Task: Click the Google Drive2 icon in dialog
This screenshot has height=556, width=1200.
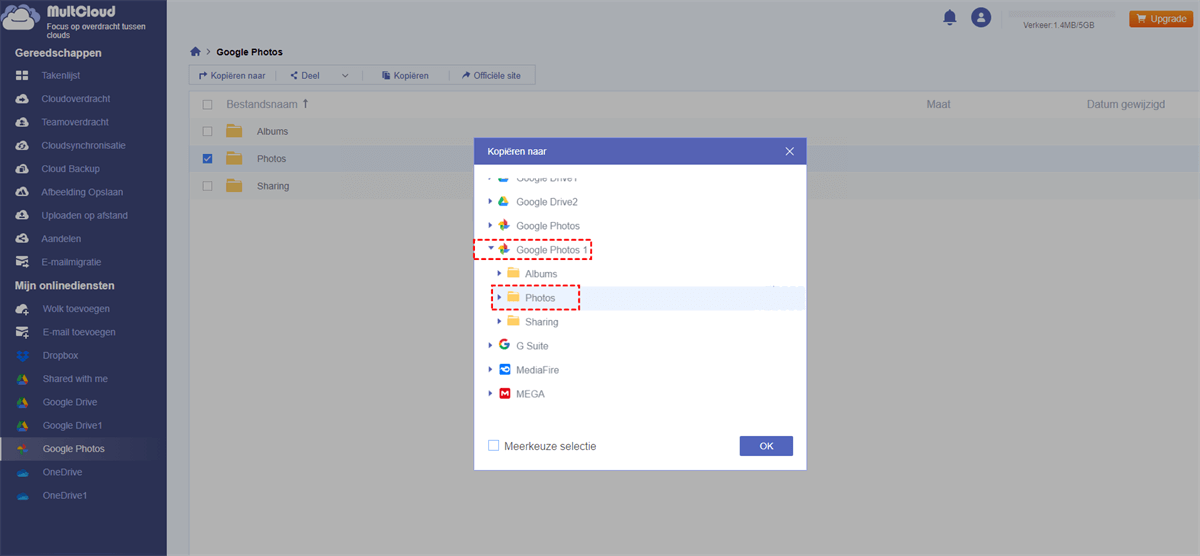Action: click(504, 202)
